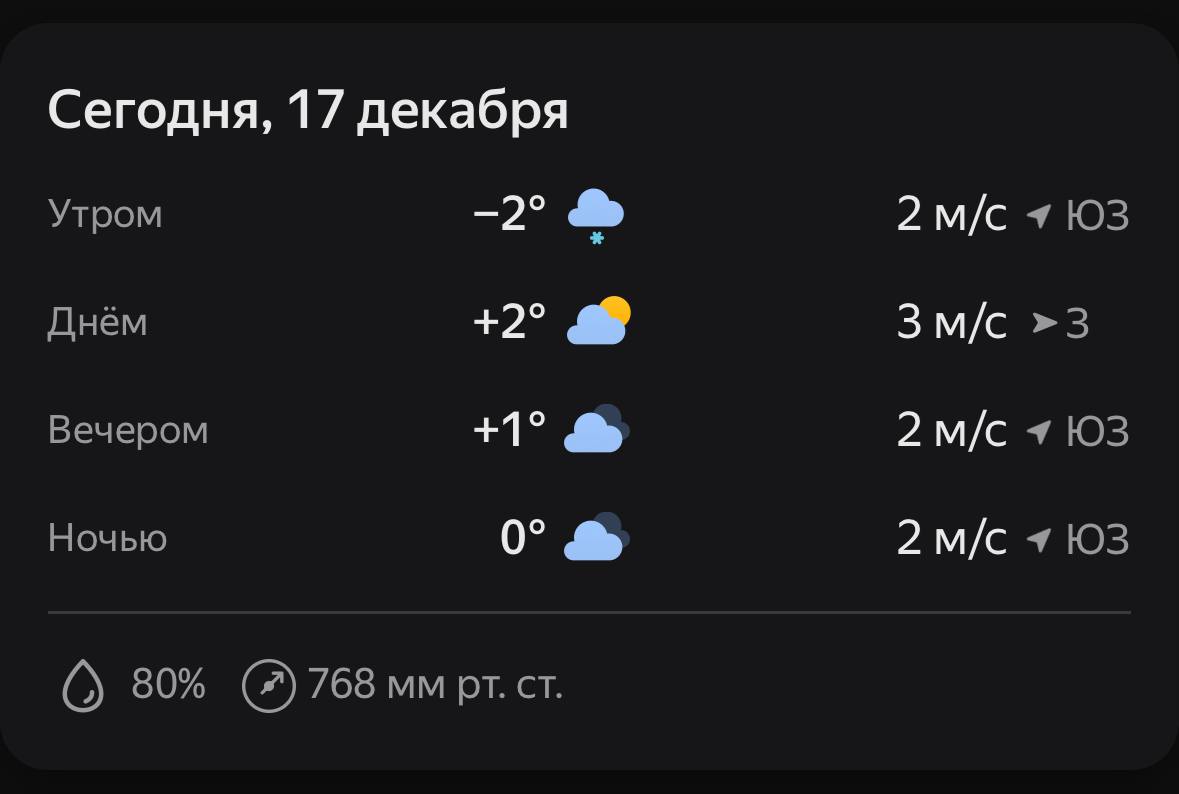Click the "Ночью" row label
Screen dimensions: 1179x794
point(107,538)
